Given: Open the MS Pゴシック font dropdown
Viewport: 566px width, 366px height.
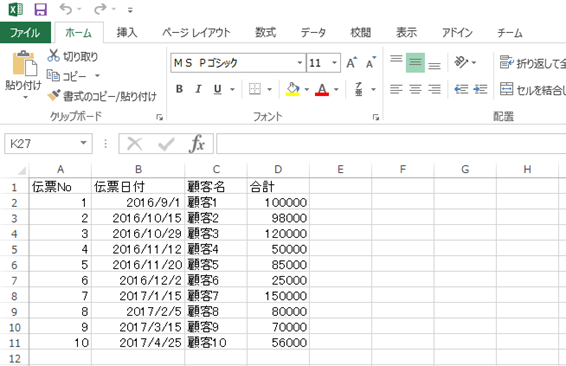Looking at the screenshot, I should pyautogui.click(x=300, y=63).
